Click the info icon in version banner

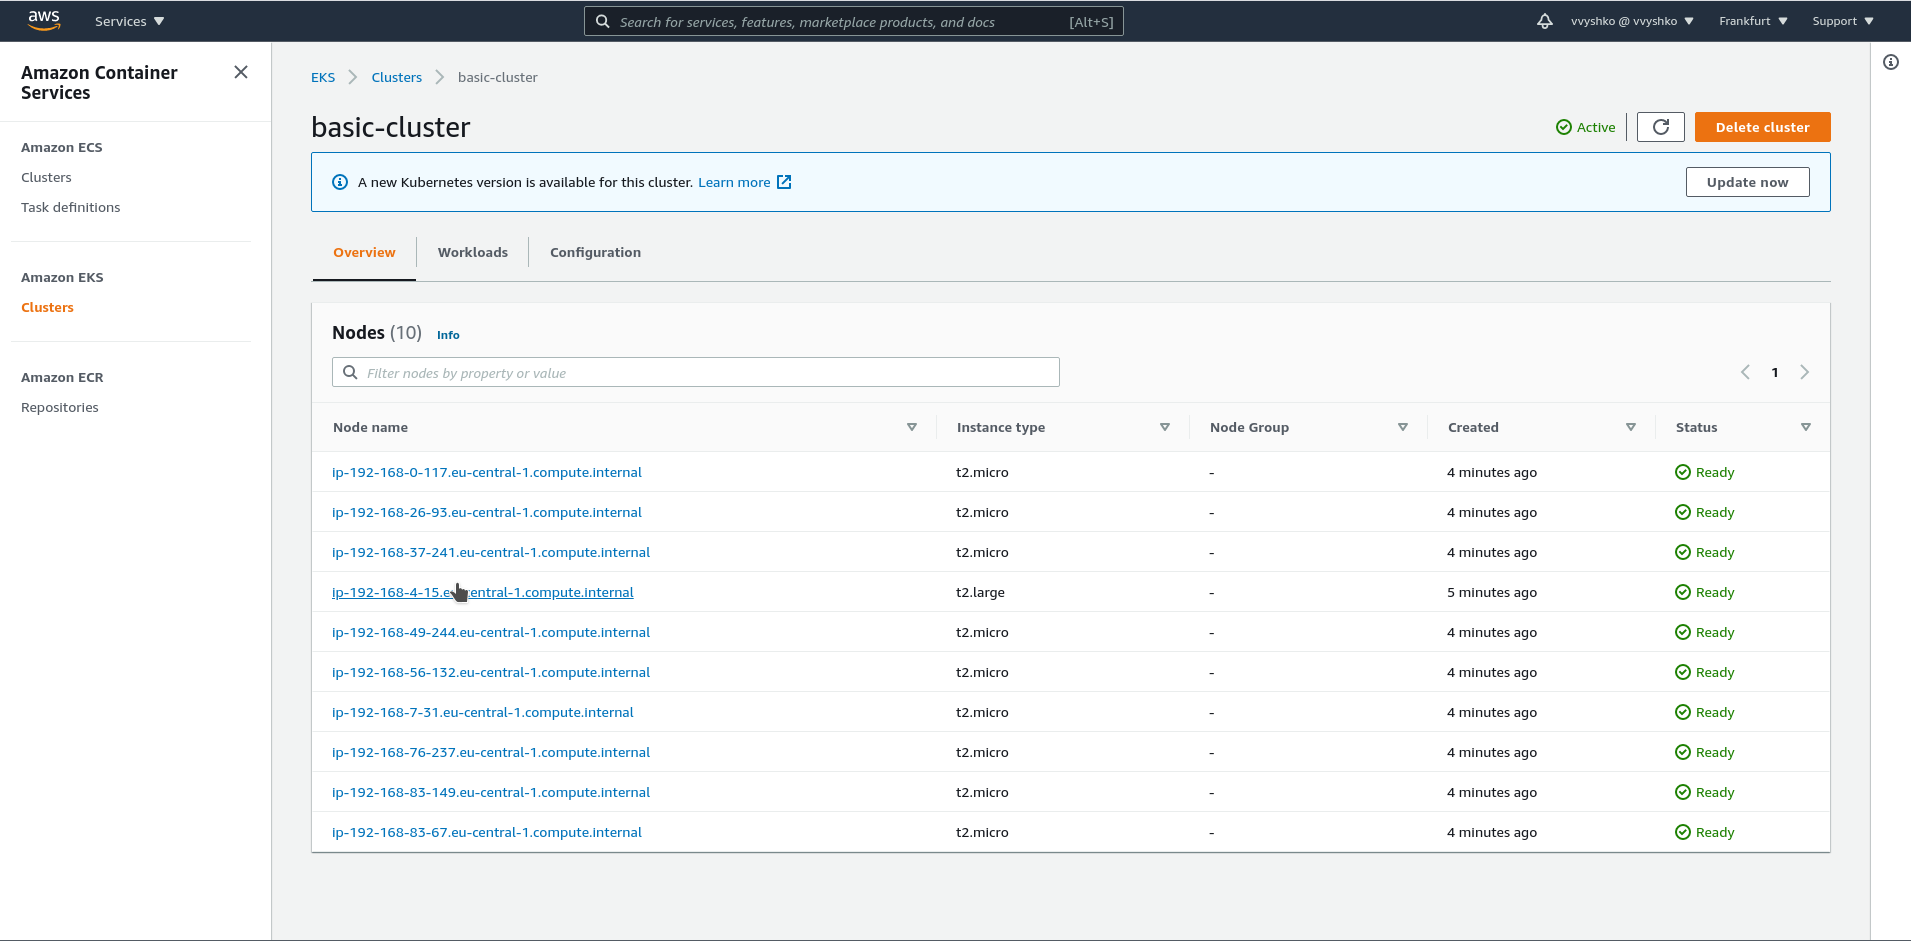[x=340, y=182]
